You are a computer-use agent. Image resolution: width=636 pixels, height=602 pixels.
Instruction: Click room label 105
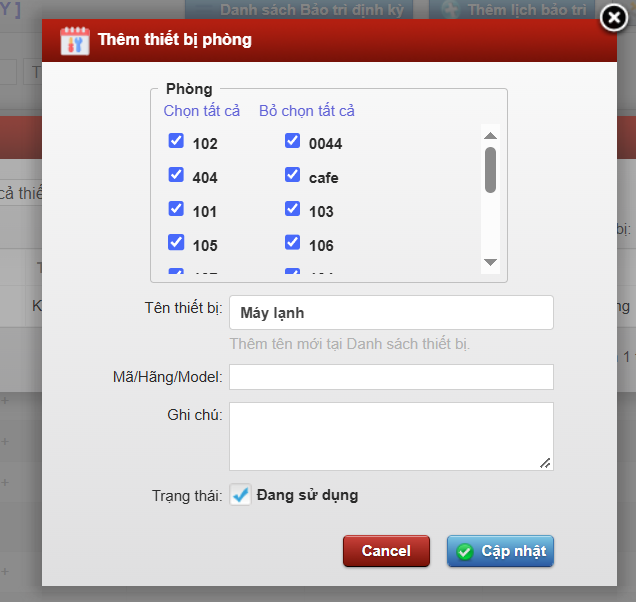(x=205, y=245)
